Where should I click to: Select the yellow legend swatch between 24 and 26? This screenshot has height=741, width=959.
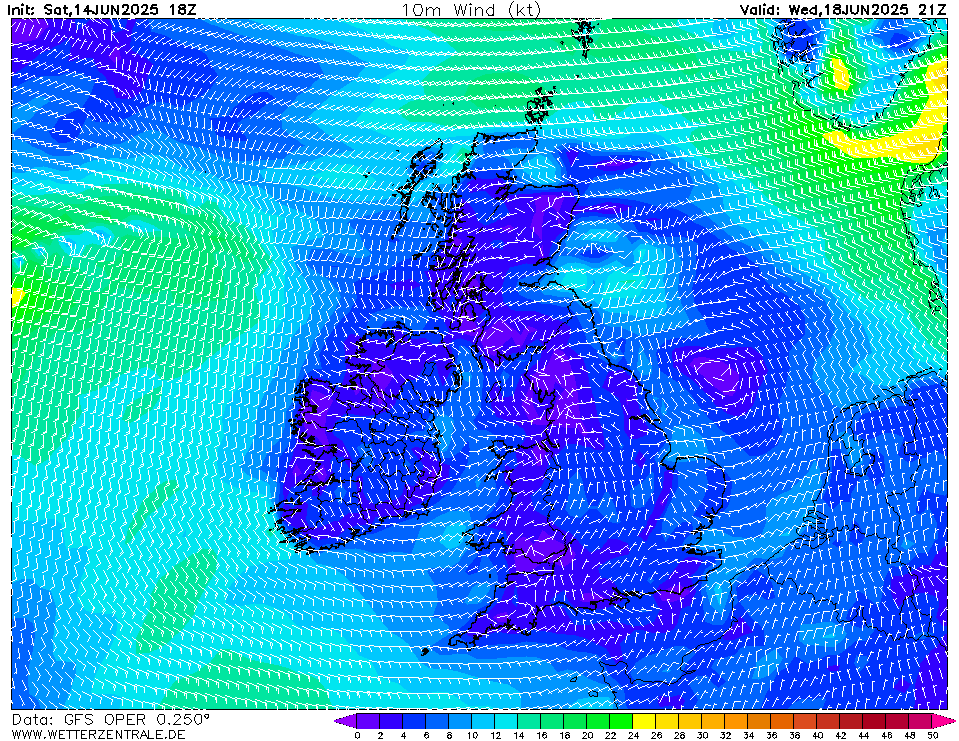pyautogui.click(x=645, y=721)
